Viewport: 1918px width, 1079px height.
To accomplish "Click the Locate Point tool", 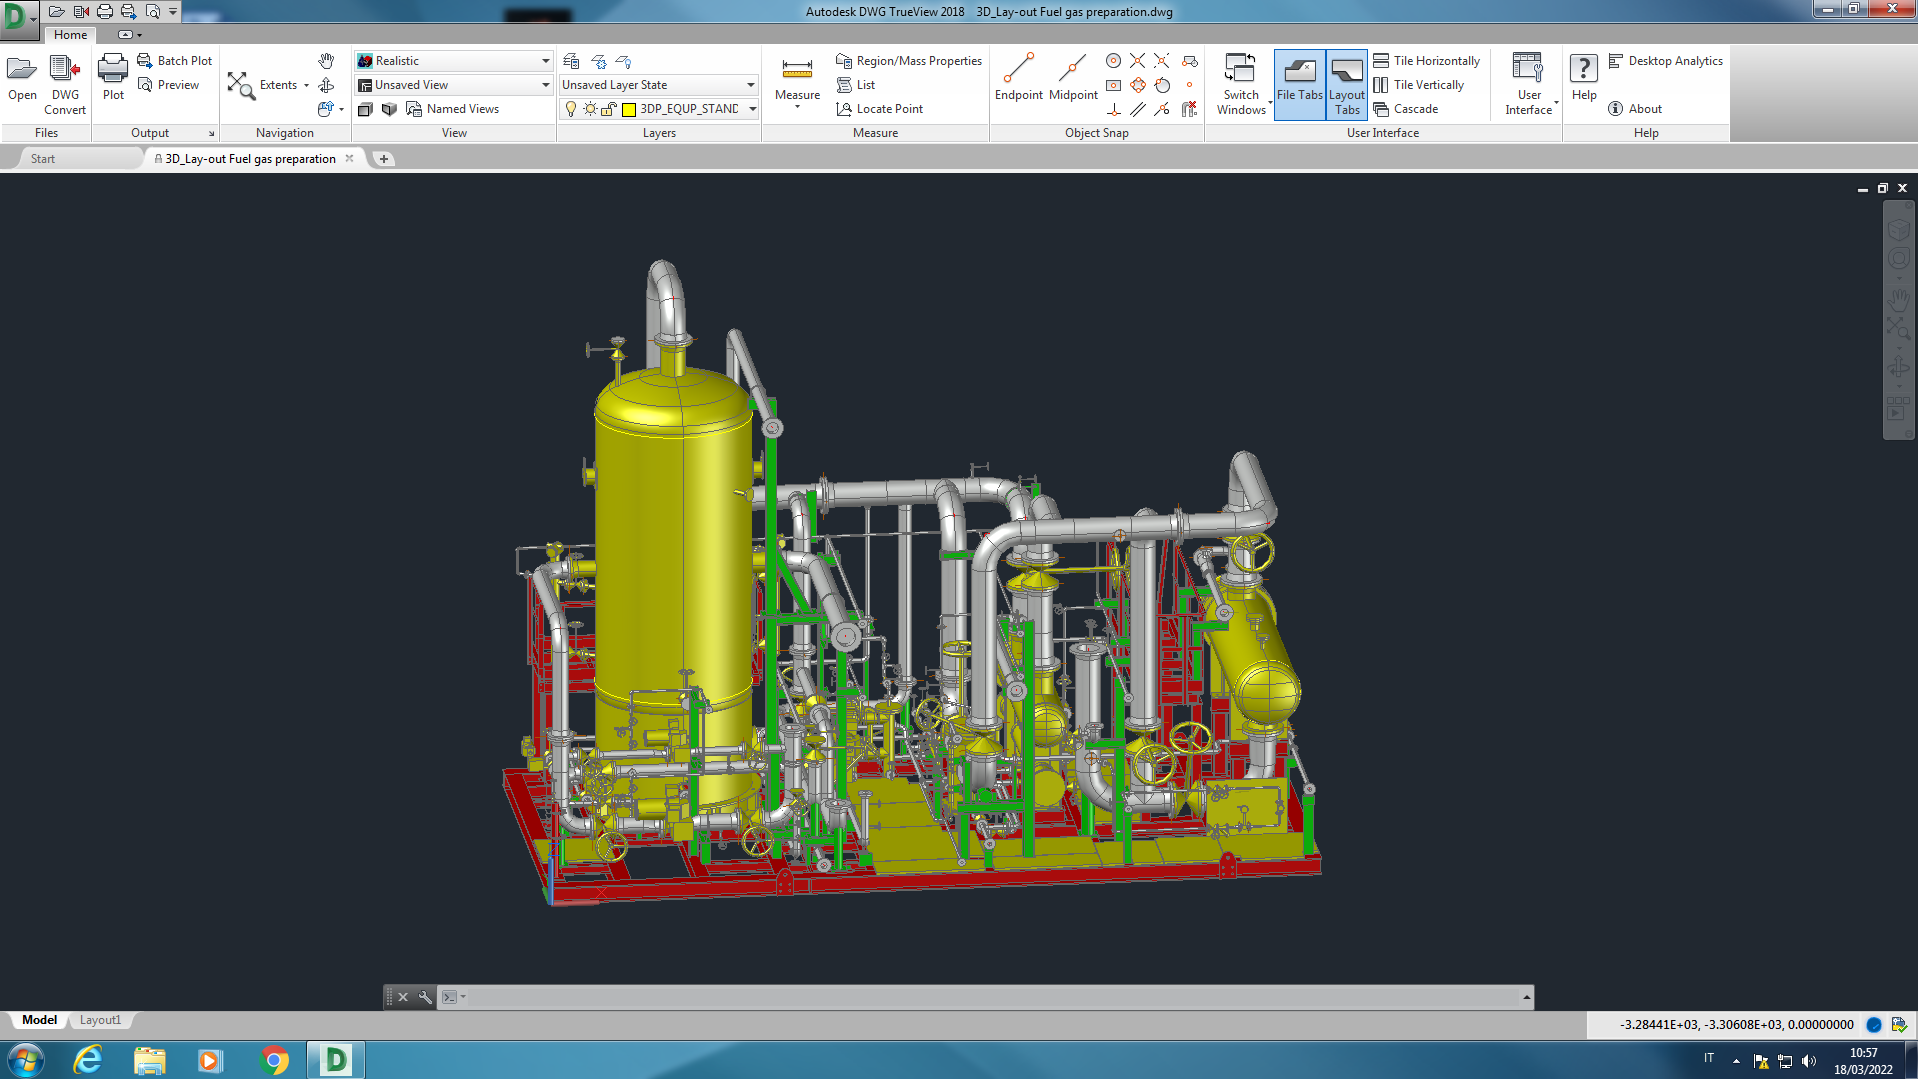I will (879, 109).
